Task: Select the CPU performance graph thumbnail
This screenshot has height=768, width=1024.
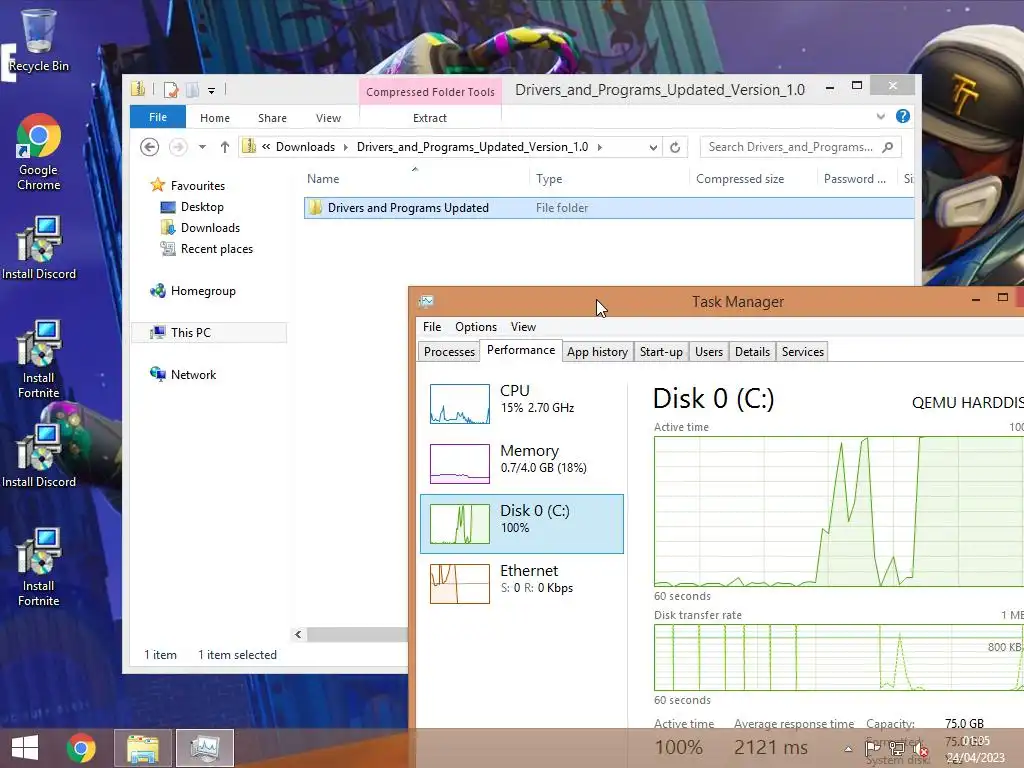Action: (x=460, y=404)
